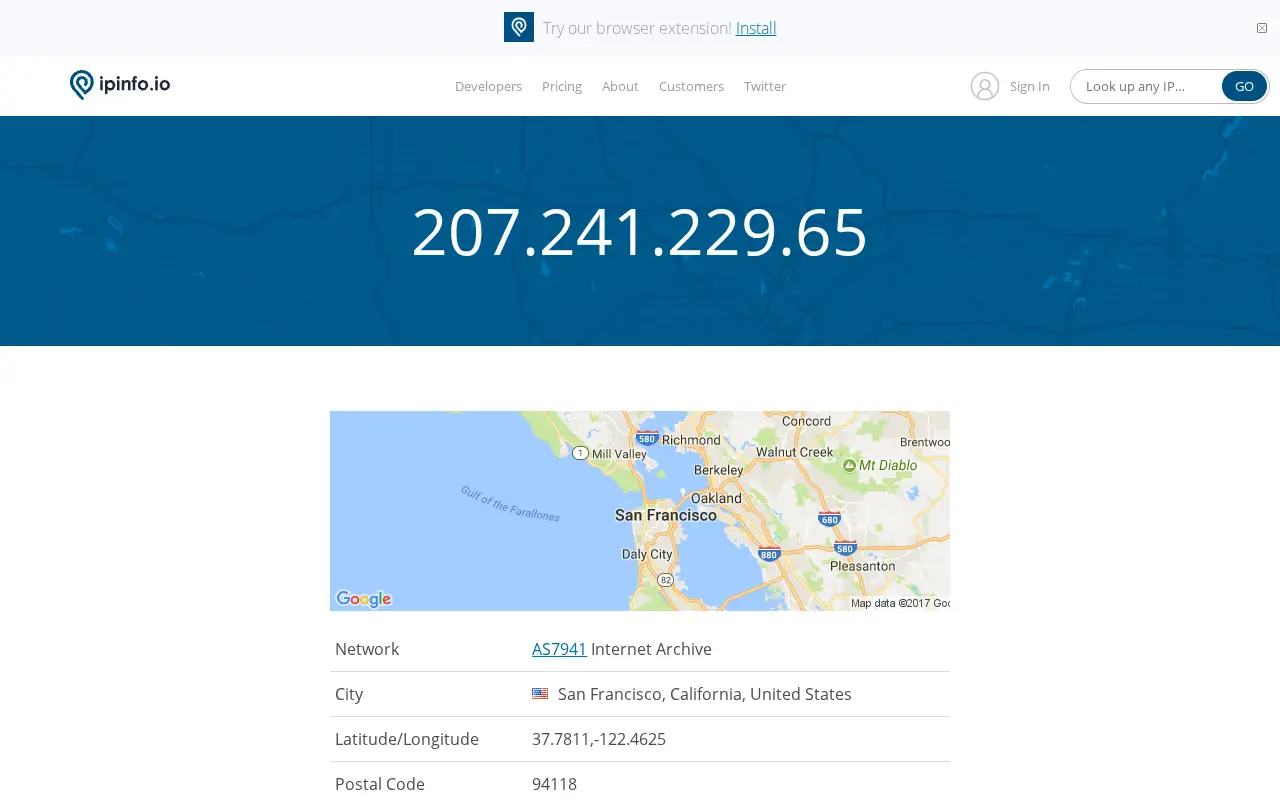
Task: Click the browser extension pin icon
Action: tap(519, 27)
